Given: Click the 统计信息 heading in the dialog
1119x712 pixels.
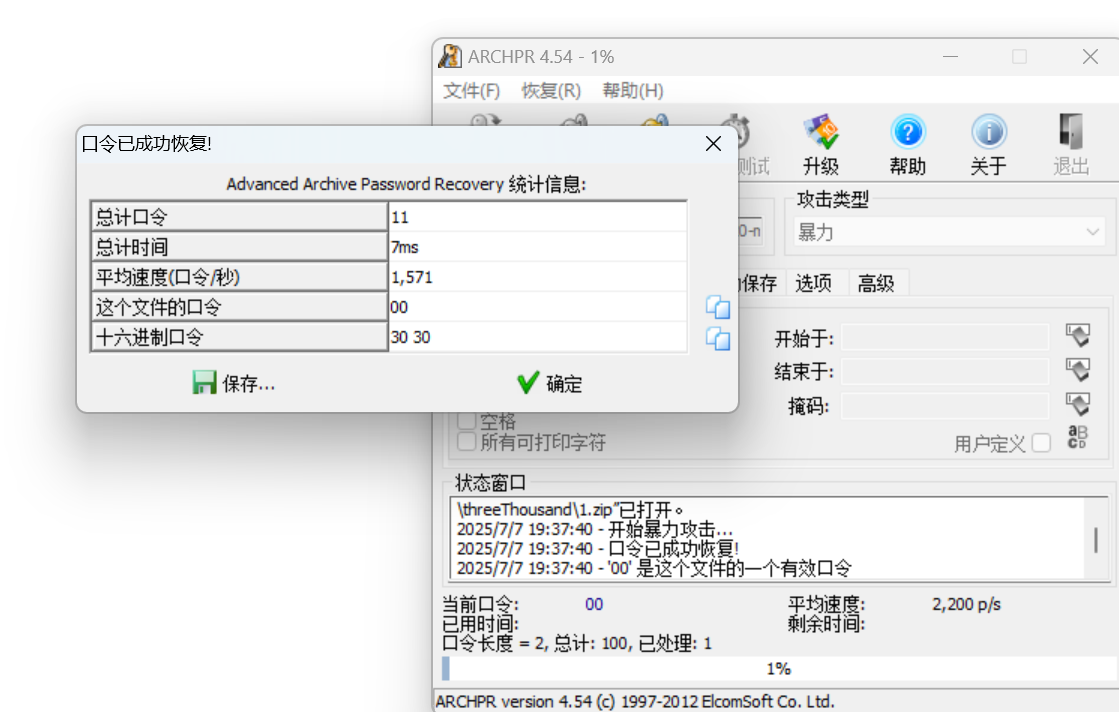Looking at the screenshot, I should [x=406, y=184].
